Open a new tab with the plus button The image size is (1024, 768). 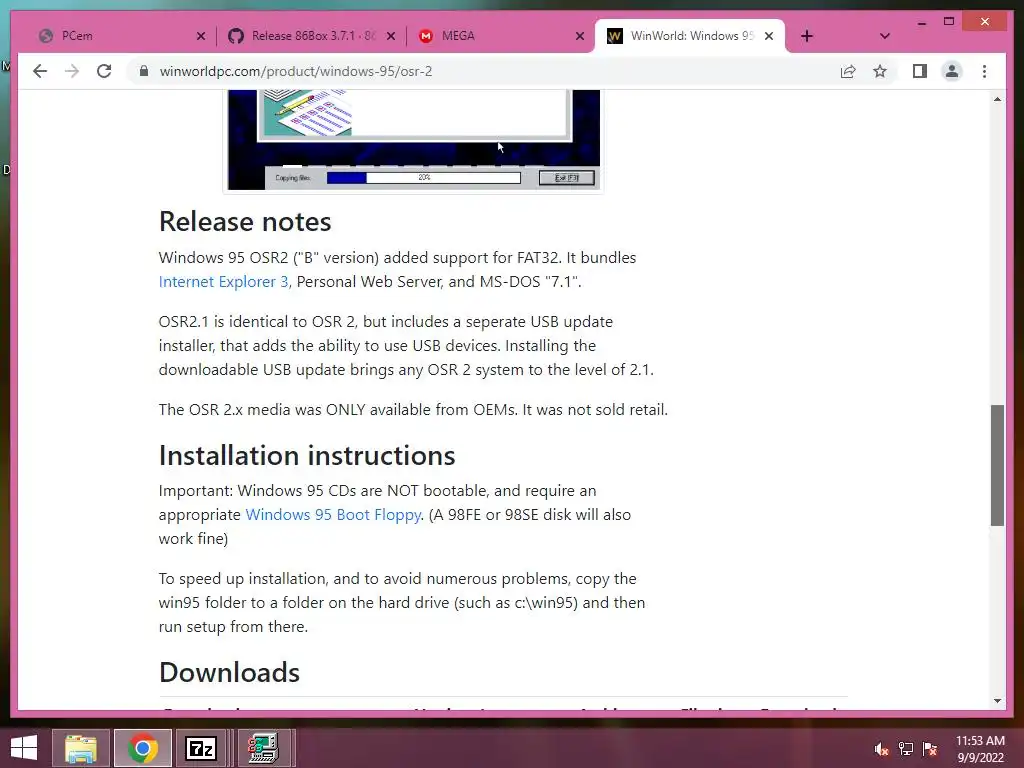pyautogui.click(x=807, y=36)
